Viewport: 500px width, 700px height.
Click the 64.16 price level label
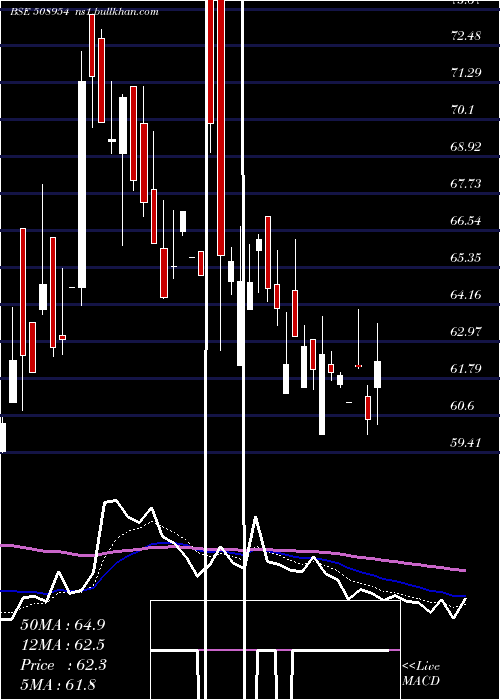pos(466,295)
